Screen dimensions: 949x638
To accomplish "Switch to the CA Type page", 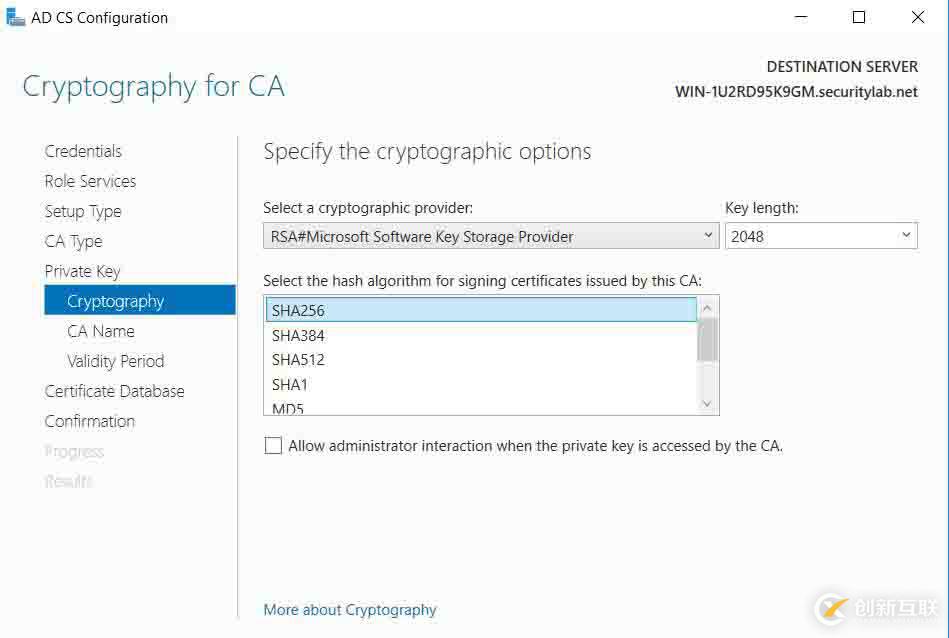I will point(73,241).
